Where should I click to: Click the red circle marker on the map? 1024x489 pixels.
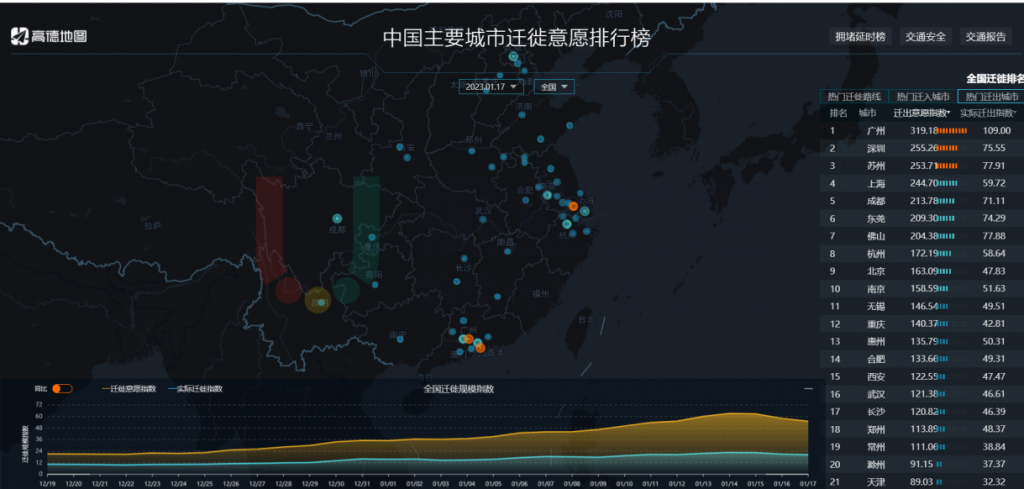click(288, 290)
